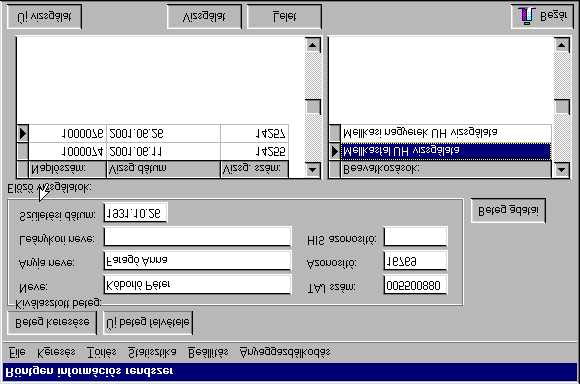The width and height of the screenshot is (580, 384).
Task: Click the Születési dátum field
Action: pos(136,213)
